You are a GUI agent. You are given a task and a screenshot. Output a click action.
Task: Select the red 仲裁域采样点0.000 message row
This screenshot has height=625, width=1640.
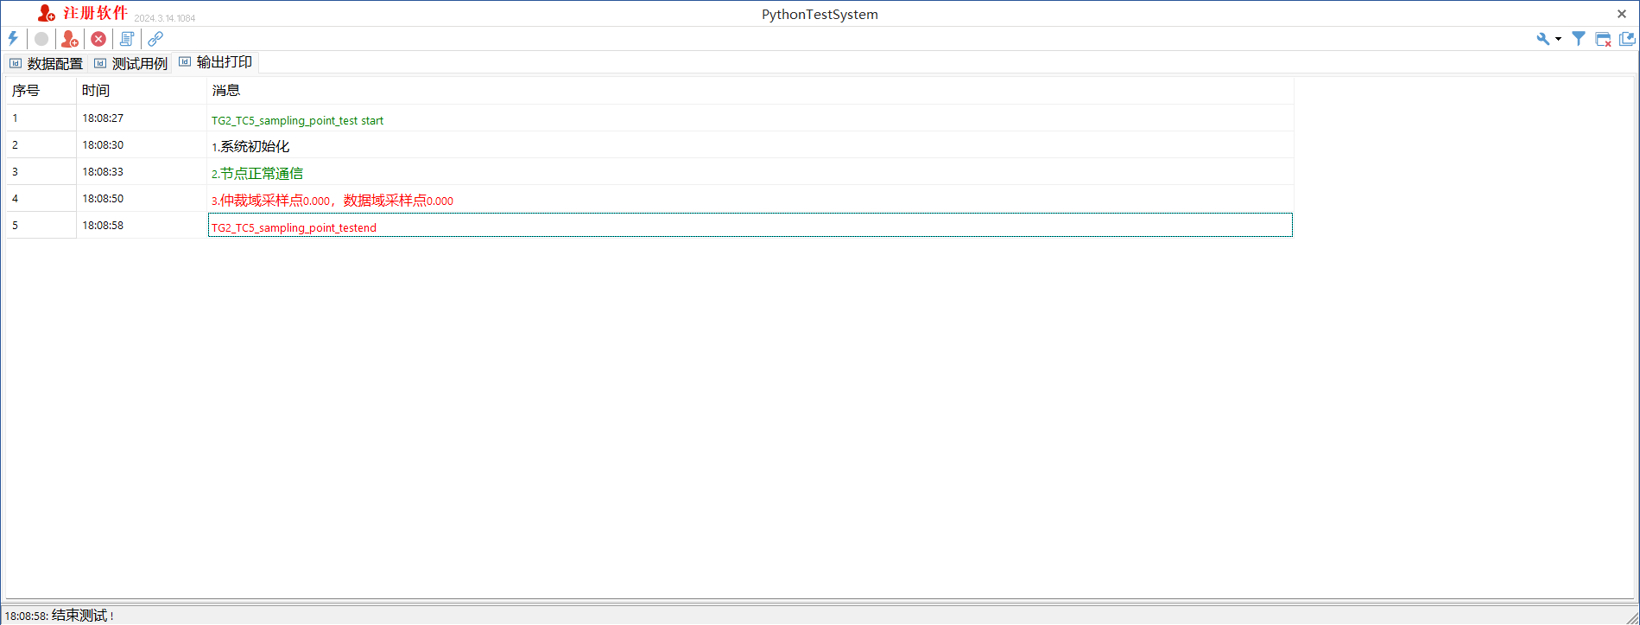[650, 199]
